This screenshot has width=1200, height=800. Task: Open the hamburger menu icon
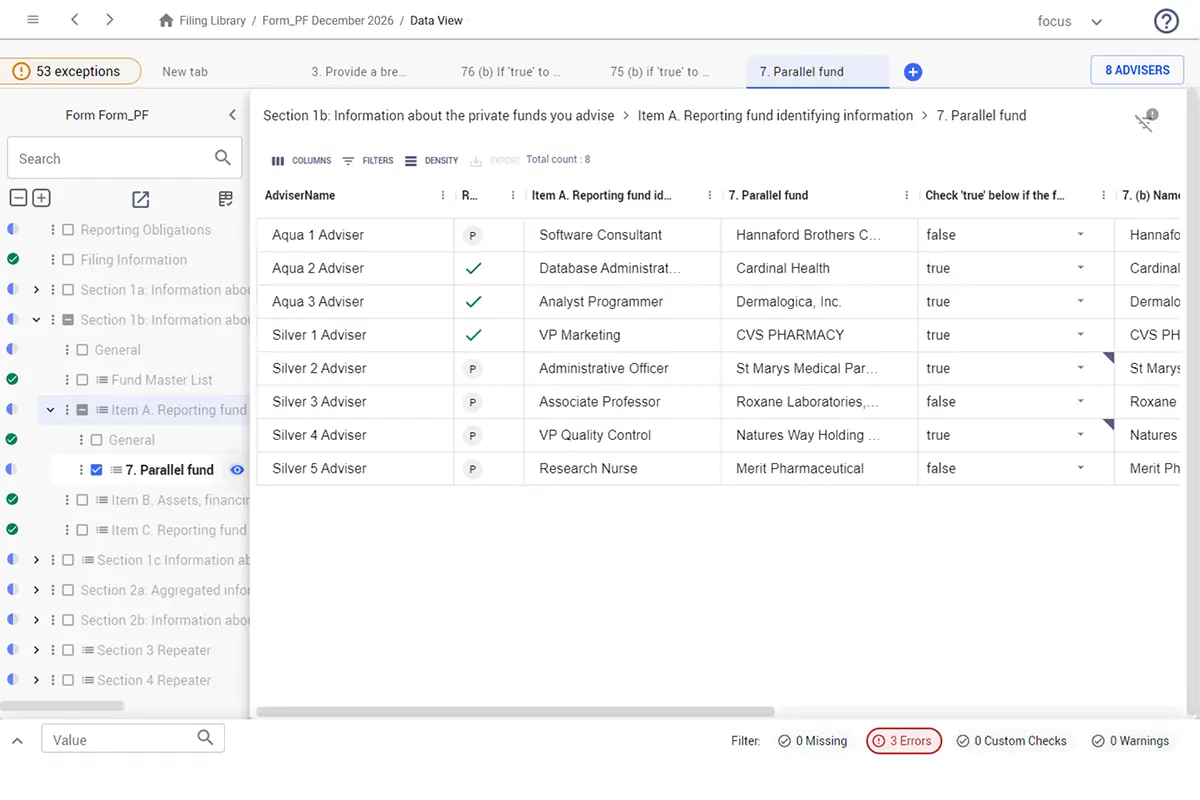coord(33,20)
